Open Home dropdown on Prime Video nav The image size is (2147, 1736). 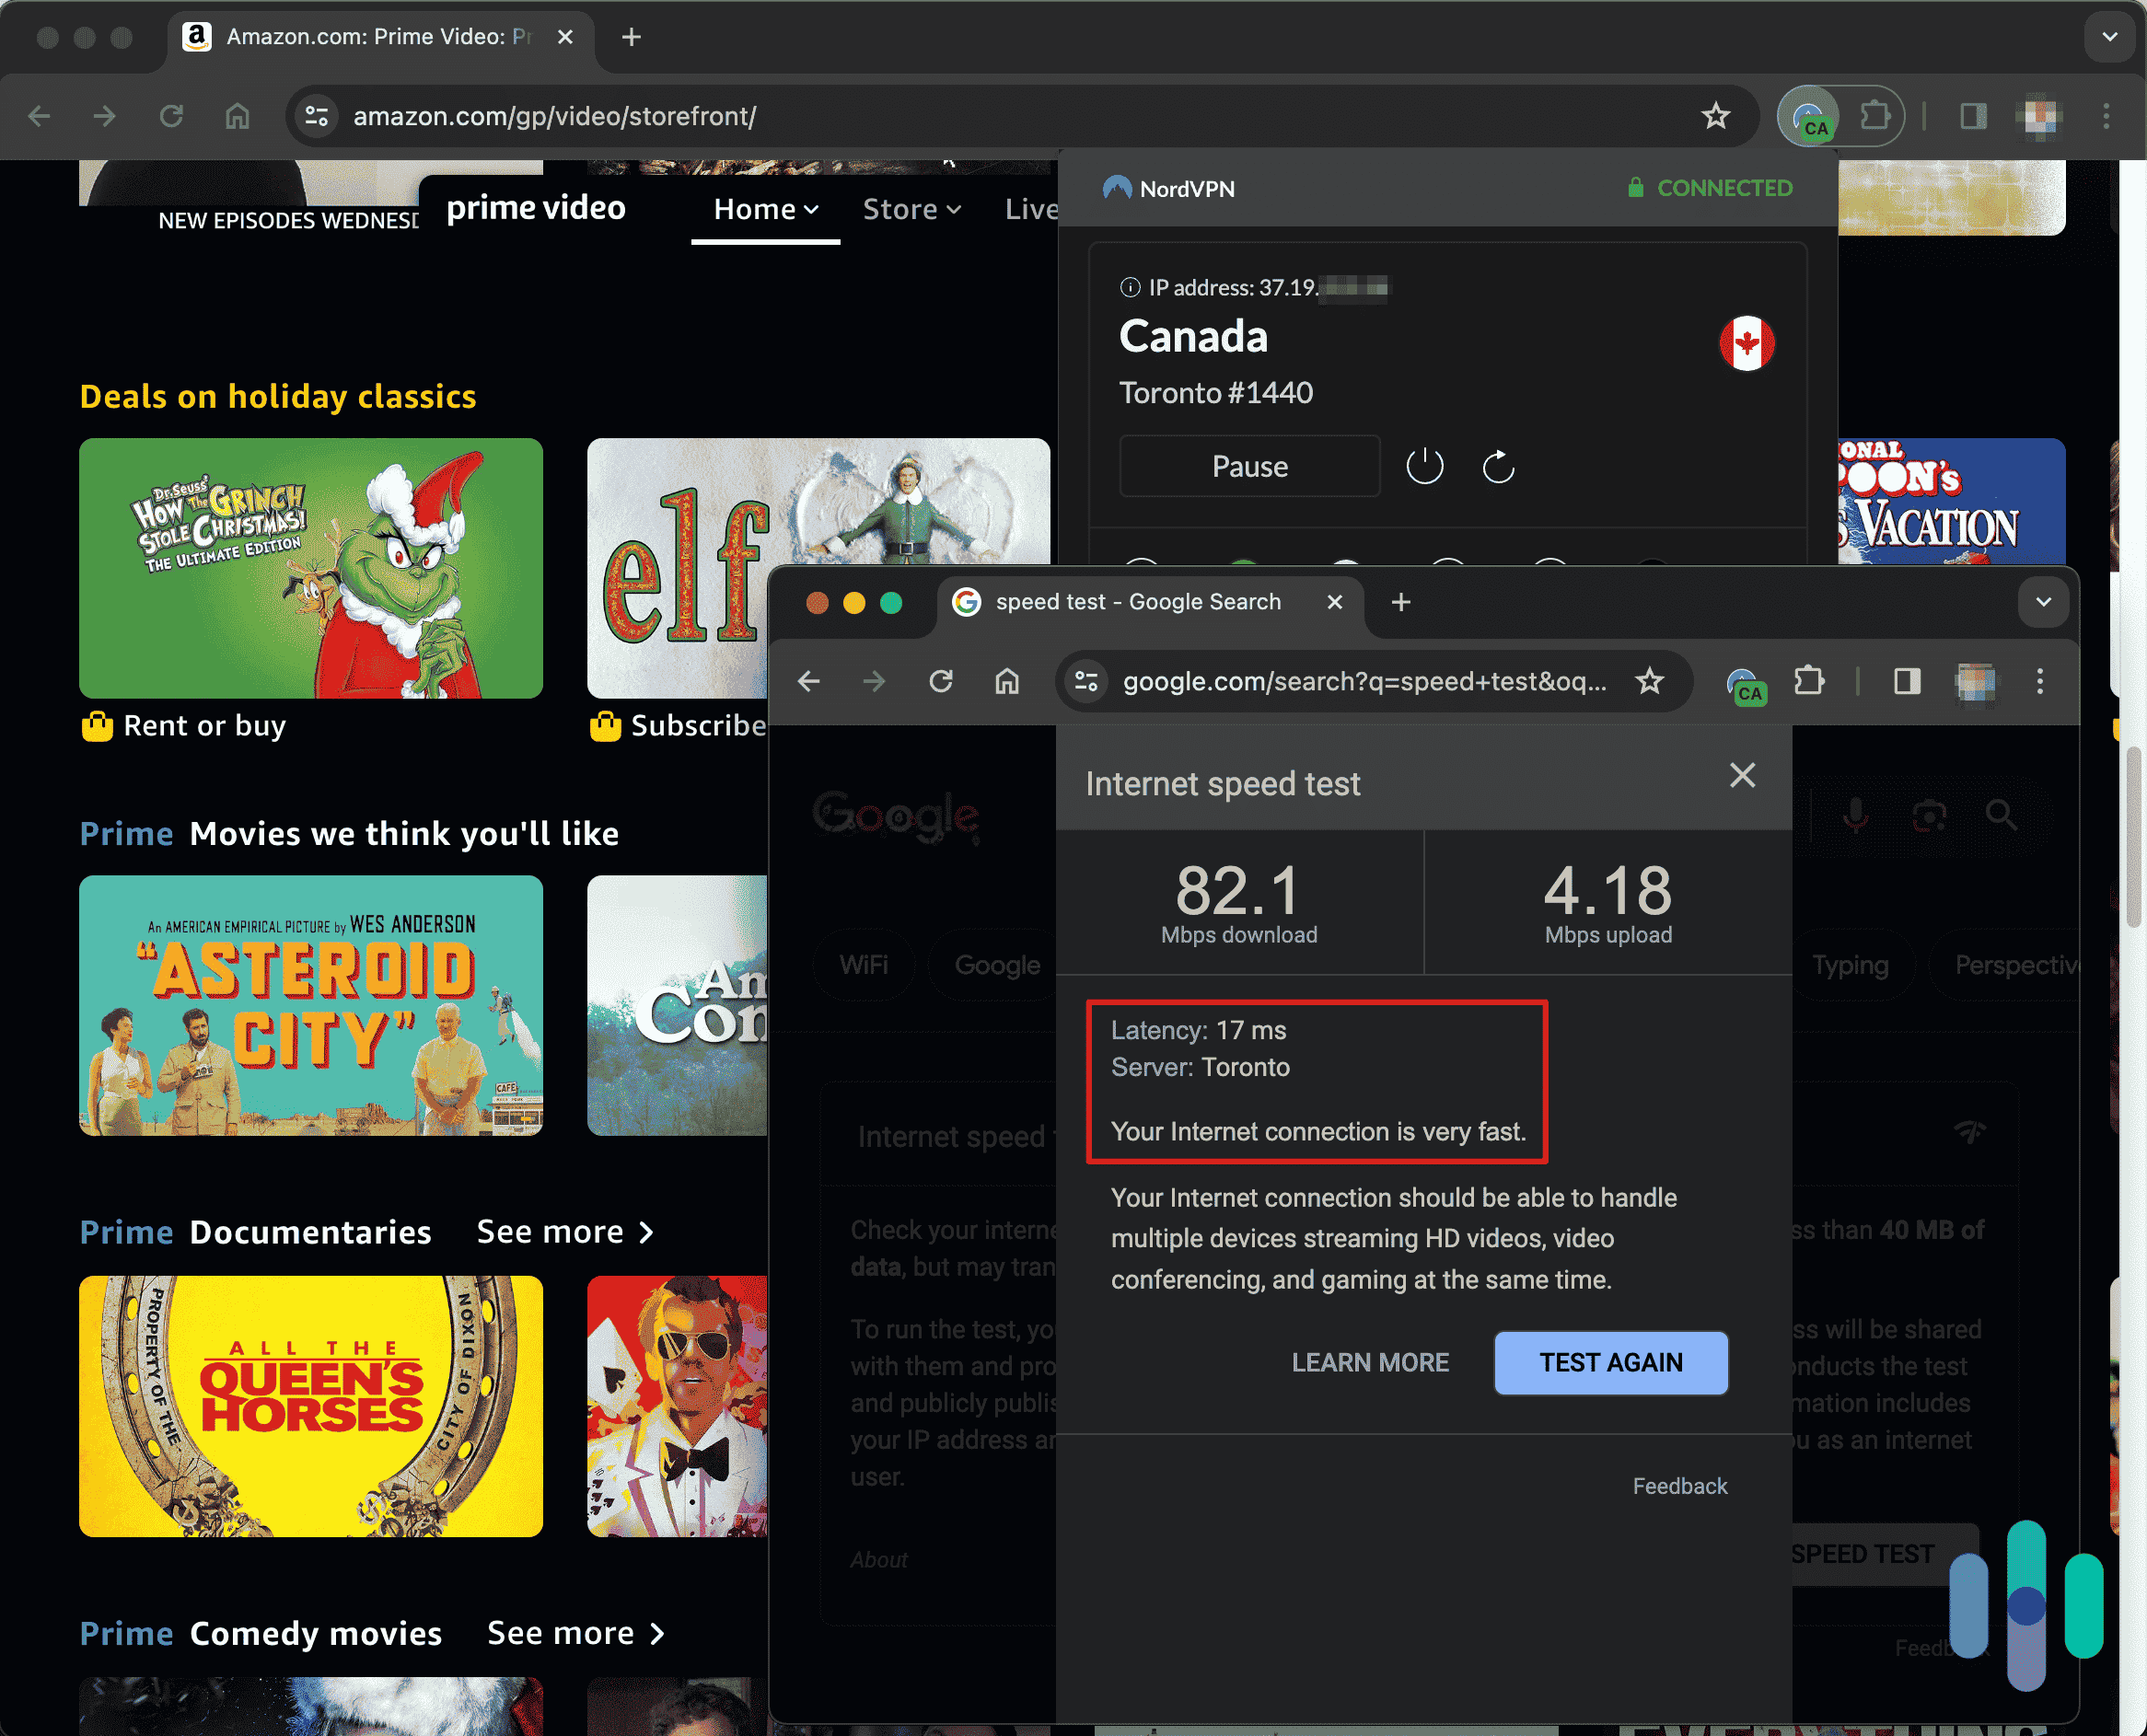766,209
